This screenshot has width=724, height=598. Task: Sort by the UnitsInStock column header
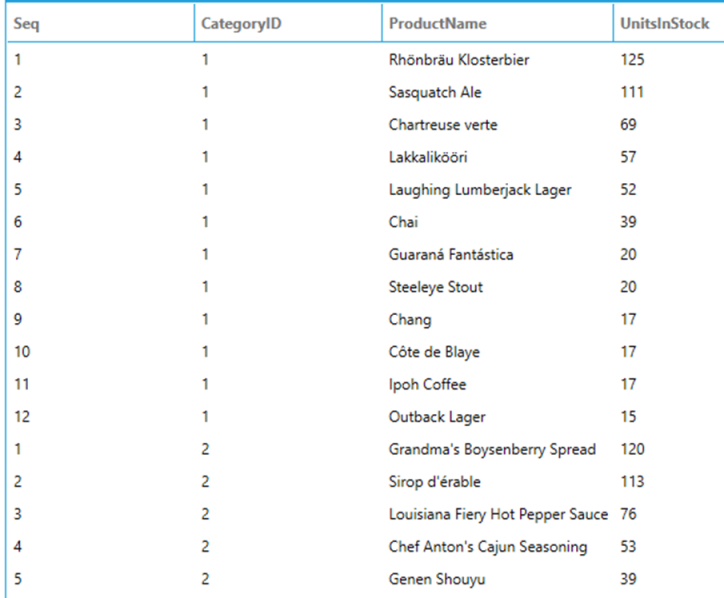[x=669, y=23]
